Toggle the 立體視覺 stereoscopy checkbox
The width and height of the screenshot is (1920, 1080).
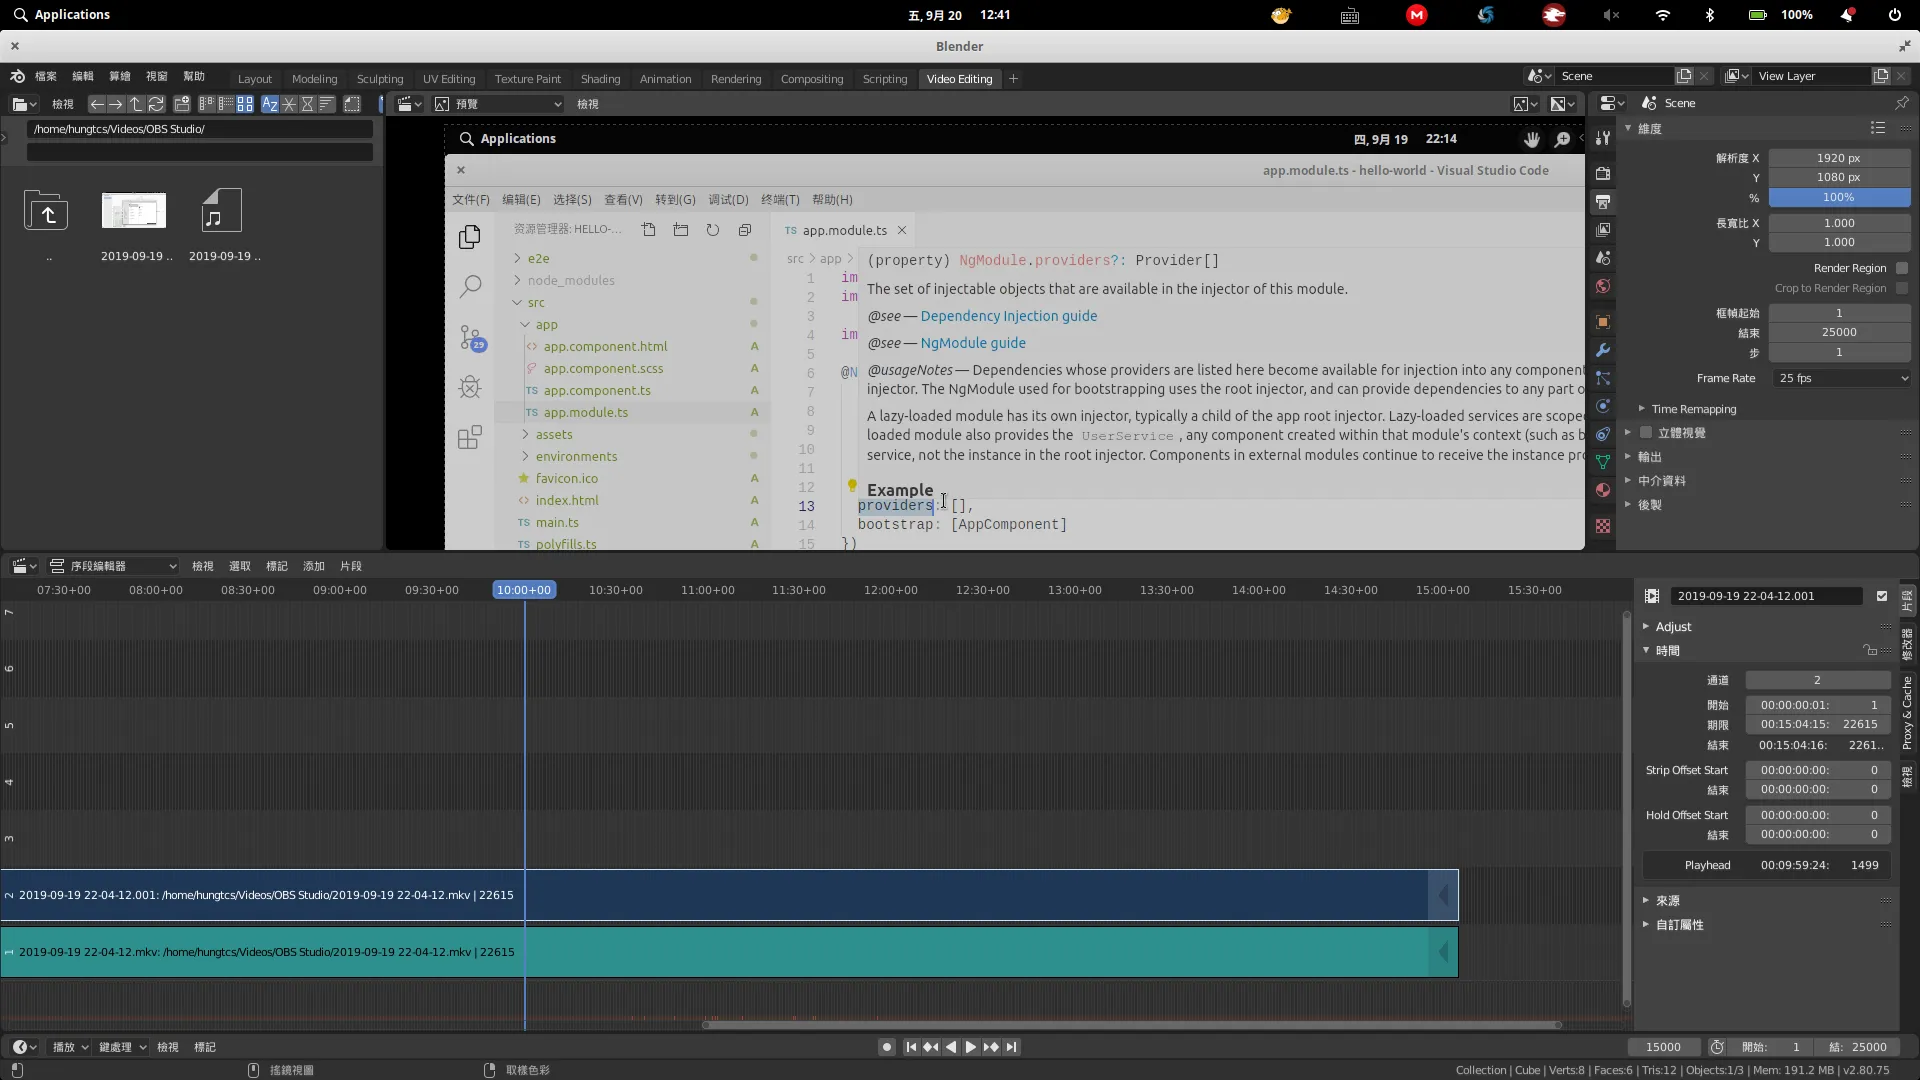1646,433
